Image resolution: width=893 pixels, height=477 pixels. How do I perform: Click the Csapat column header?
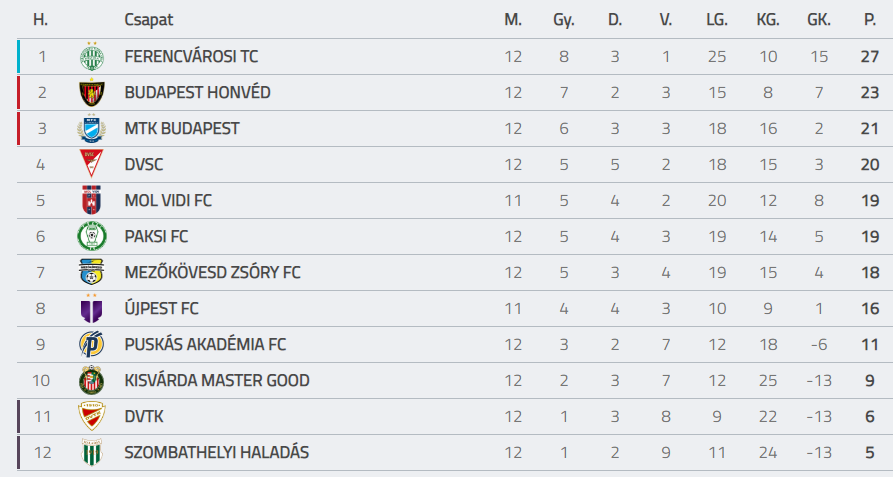point(149,20)
